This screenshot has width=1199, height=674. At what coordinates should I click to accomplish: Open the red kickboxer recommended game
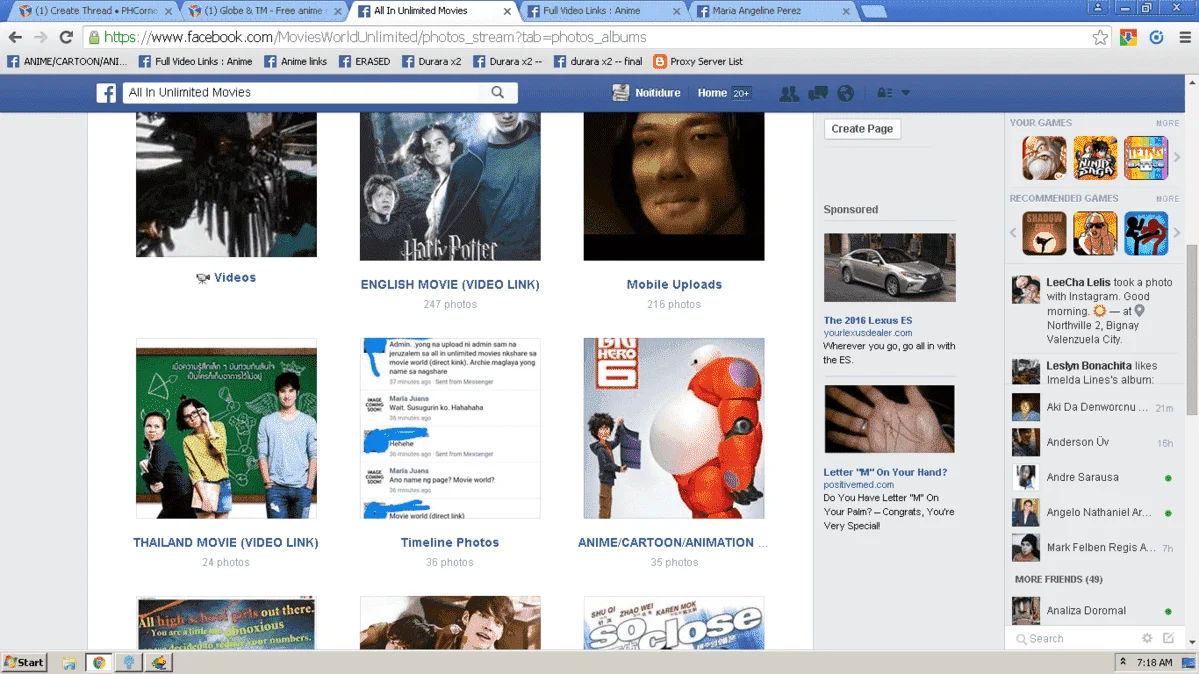coord(1145,233)
